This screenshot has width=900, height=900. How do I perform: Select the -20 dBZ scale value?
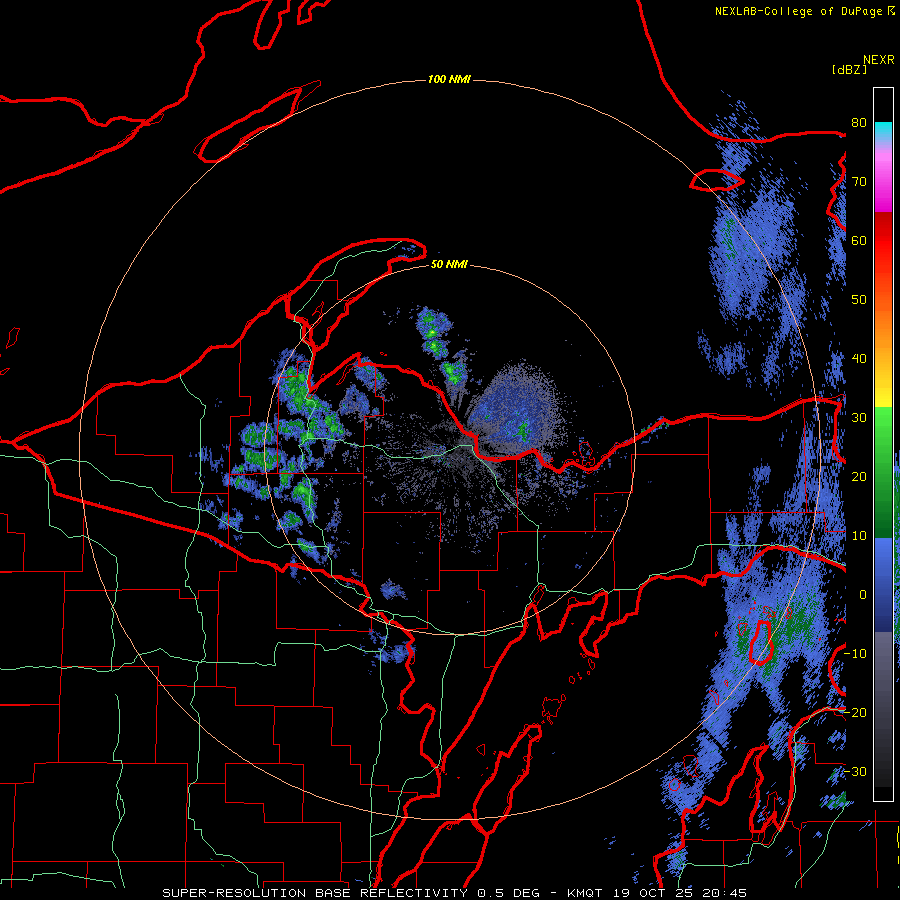[855, 712]
